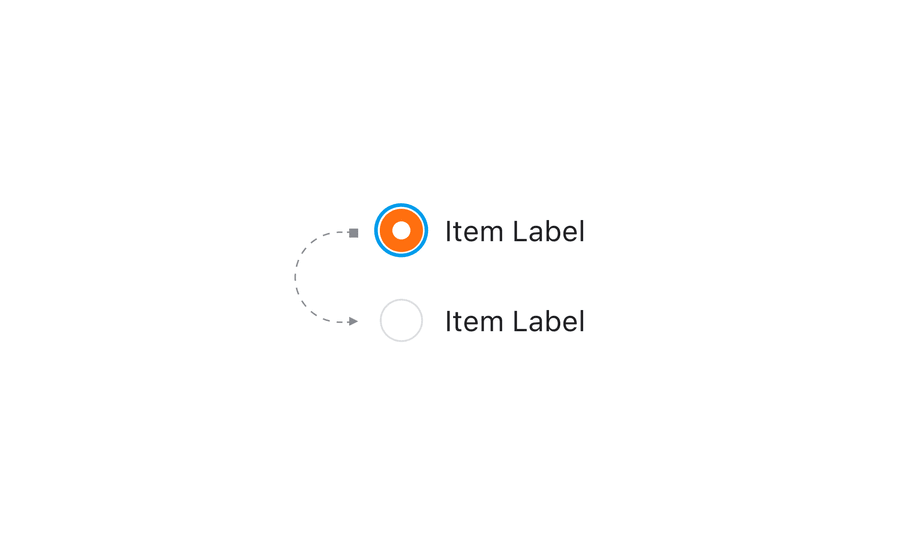Click the capital 'L' in the bottom Item Label
The width and height of the screenshot is (900, 540).
pyautogui.click(x=519, y=321)
